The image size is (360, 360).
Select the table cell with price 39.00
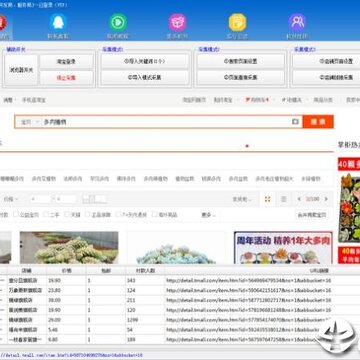66,300
